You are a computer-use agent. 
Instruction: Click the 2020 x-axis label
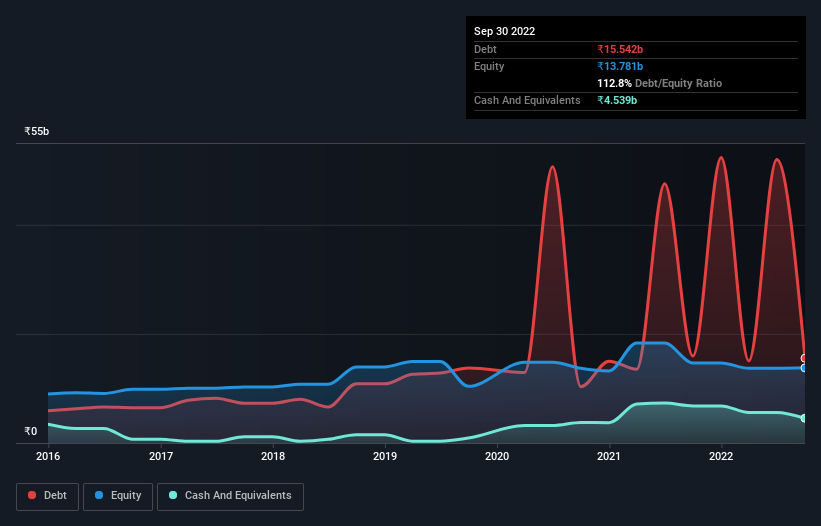click(497, 456)
